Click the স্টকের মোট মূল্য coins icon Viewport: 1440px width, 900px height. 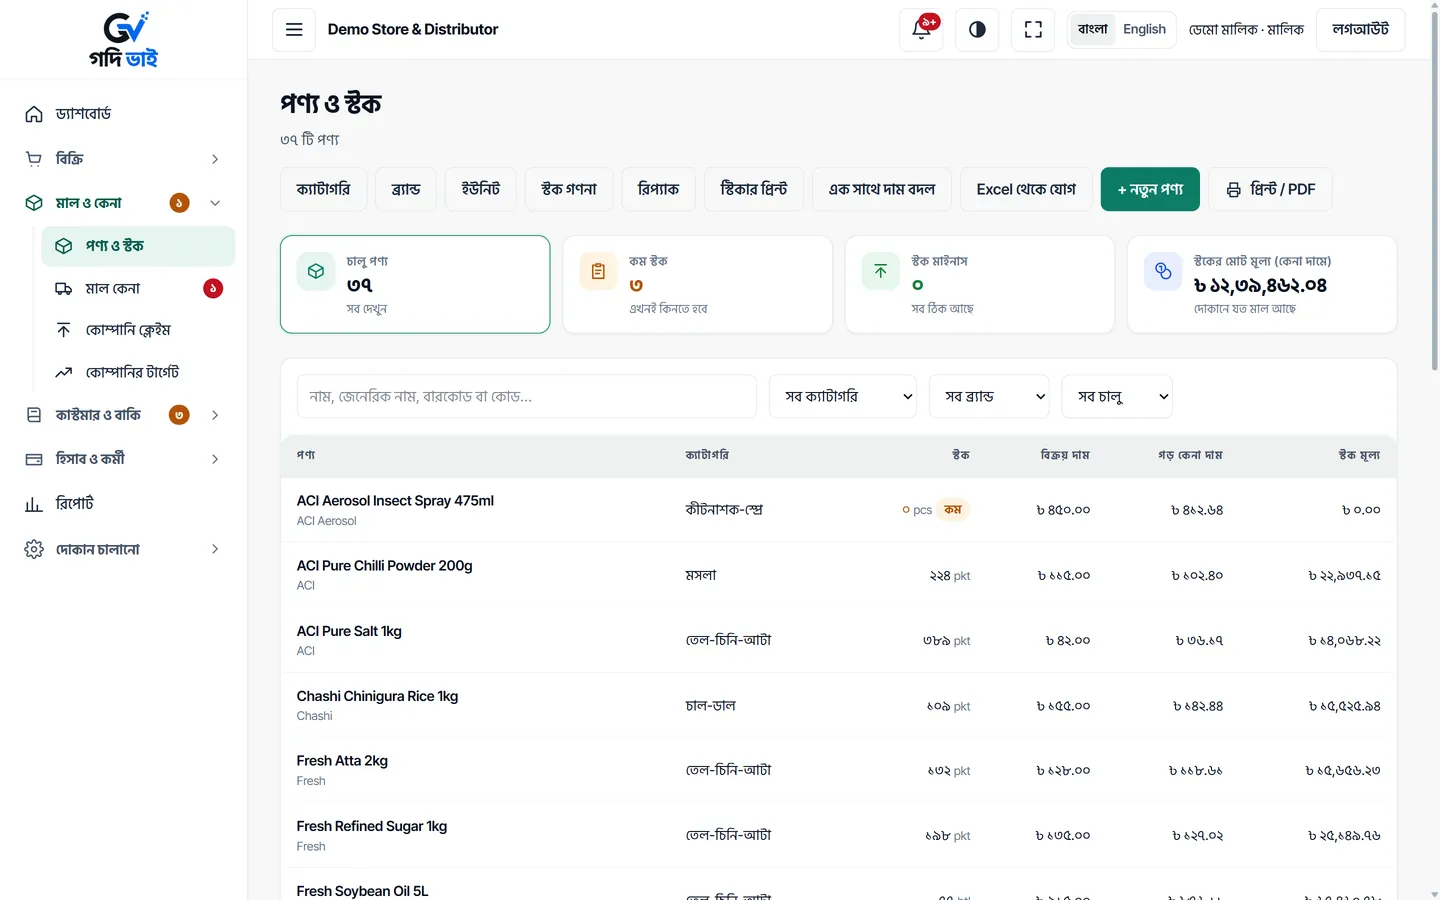click(x=1163, y=271)
